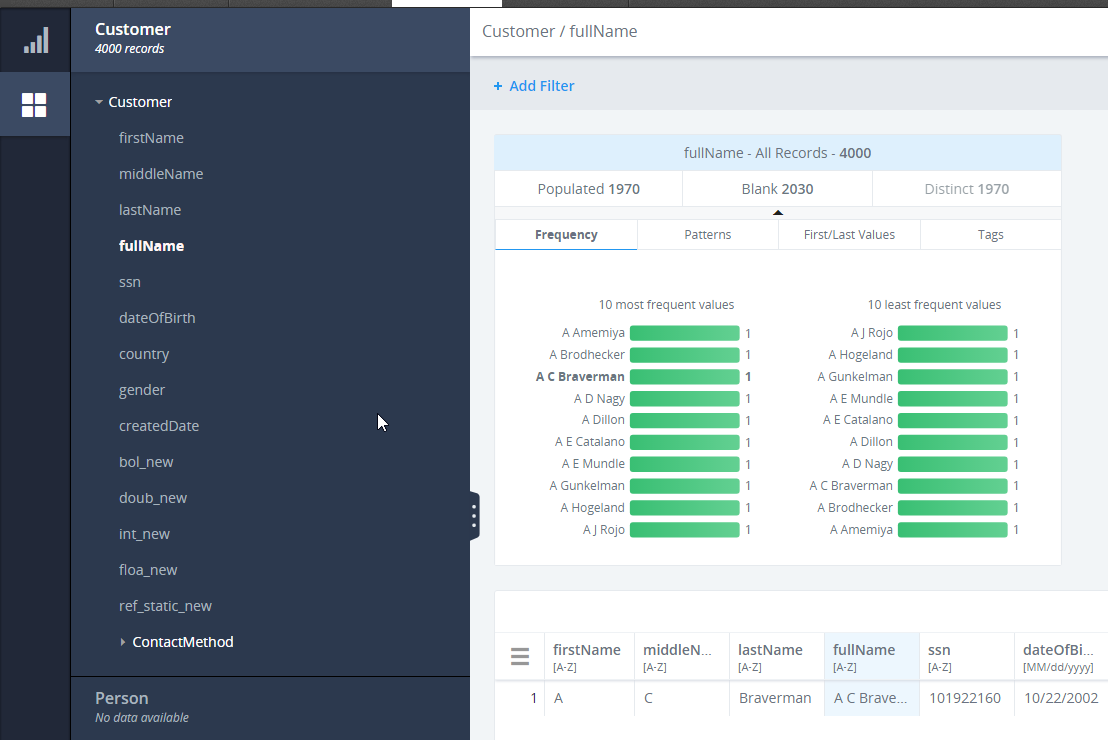Click the ssn column header in table

click(966, 657)
